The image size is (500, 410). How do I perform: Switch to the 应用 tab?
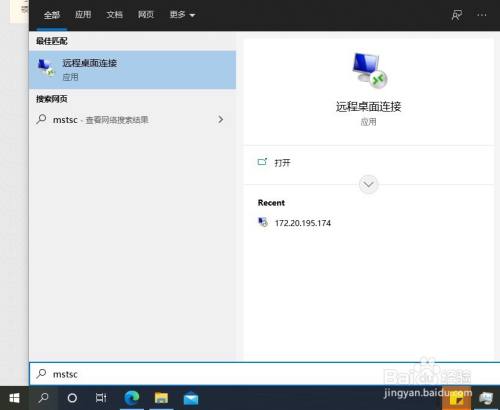(83, 15)
